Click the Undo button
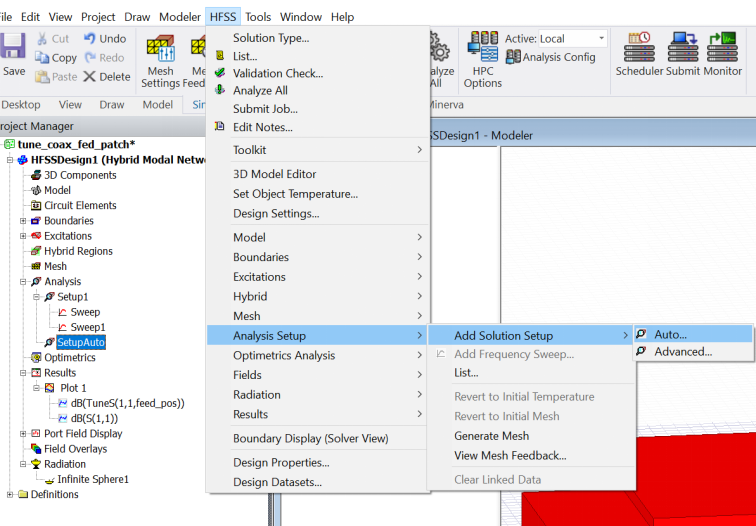Viewport: 756px width, 526px height. coord(105,39)
